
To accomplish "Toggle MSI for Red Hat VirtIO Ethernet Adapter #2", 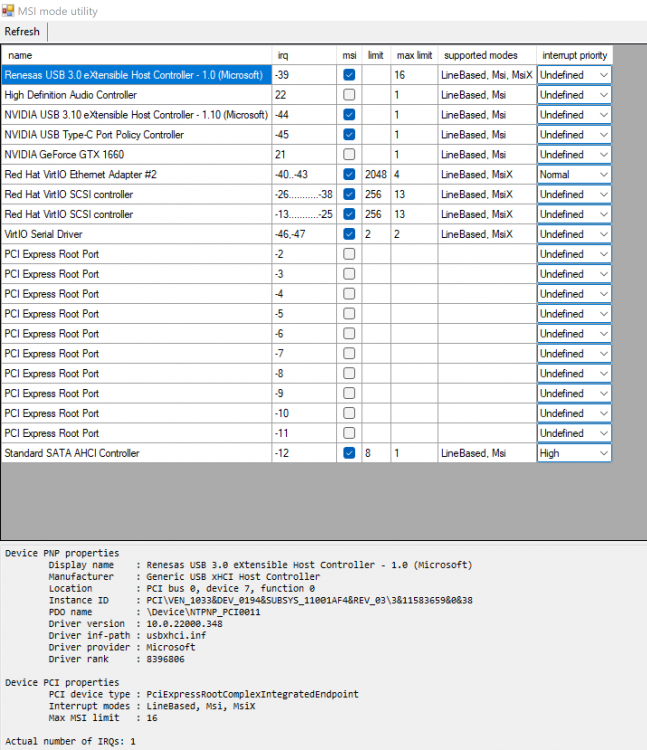I will [x=349, y=174].
